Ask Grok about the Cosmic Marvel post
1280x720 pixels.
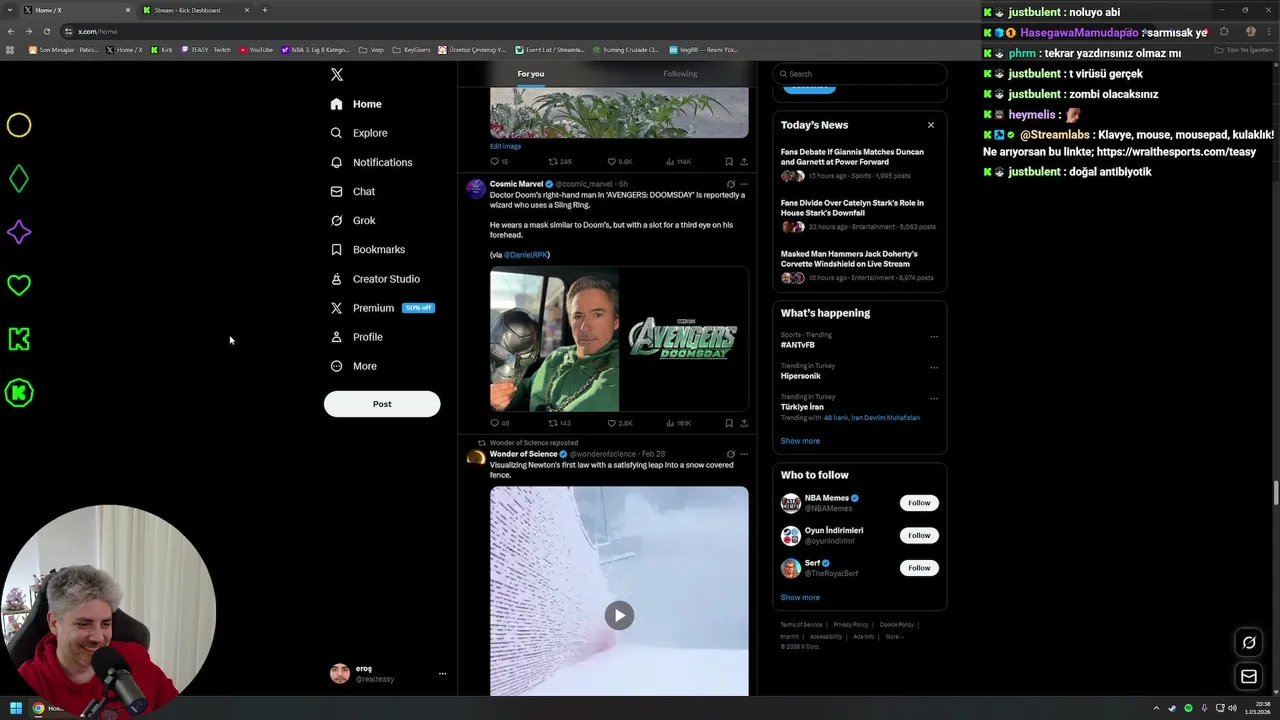pyautogui.click(x=731, y=184)
